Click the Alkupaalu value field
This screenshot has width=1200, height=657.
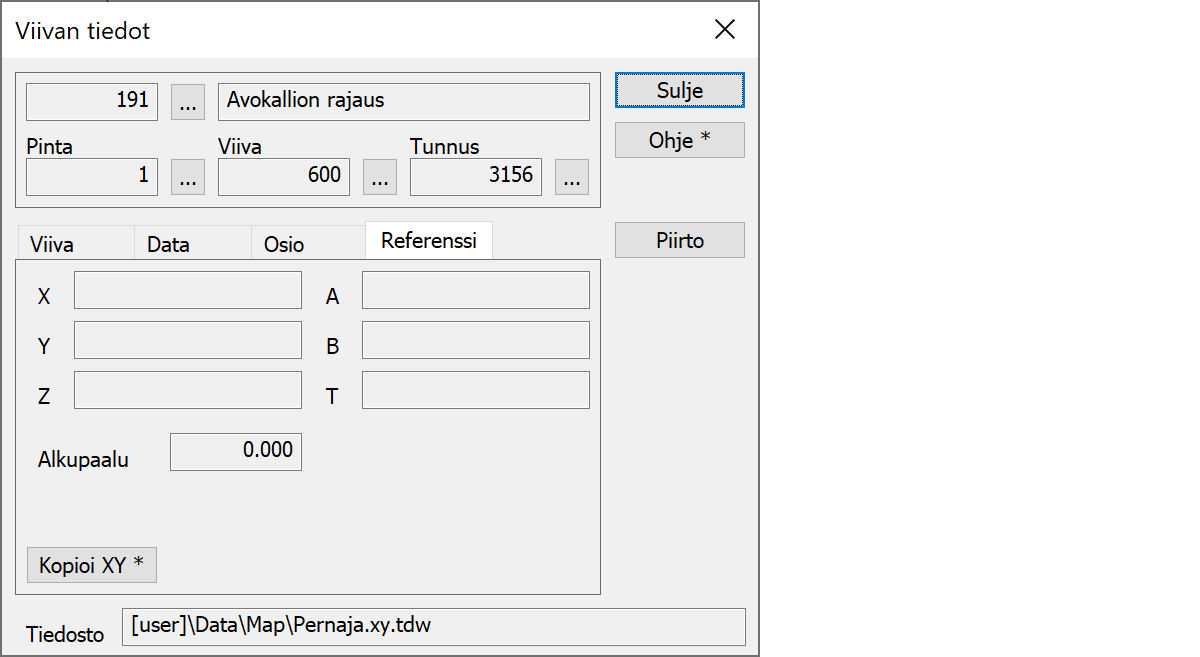coord(235,451)
